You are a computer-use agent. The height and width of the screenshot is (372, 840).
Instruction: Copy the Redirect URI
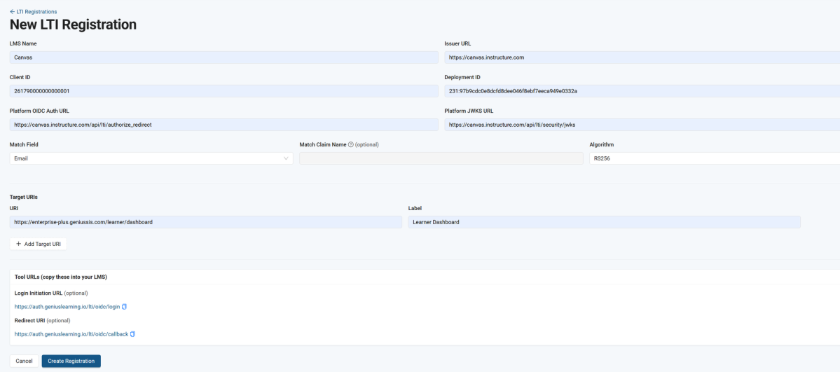tap(132, 334)
